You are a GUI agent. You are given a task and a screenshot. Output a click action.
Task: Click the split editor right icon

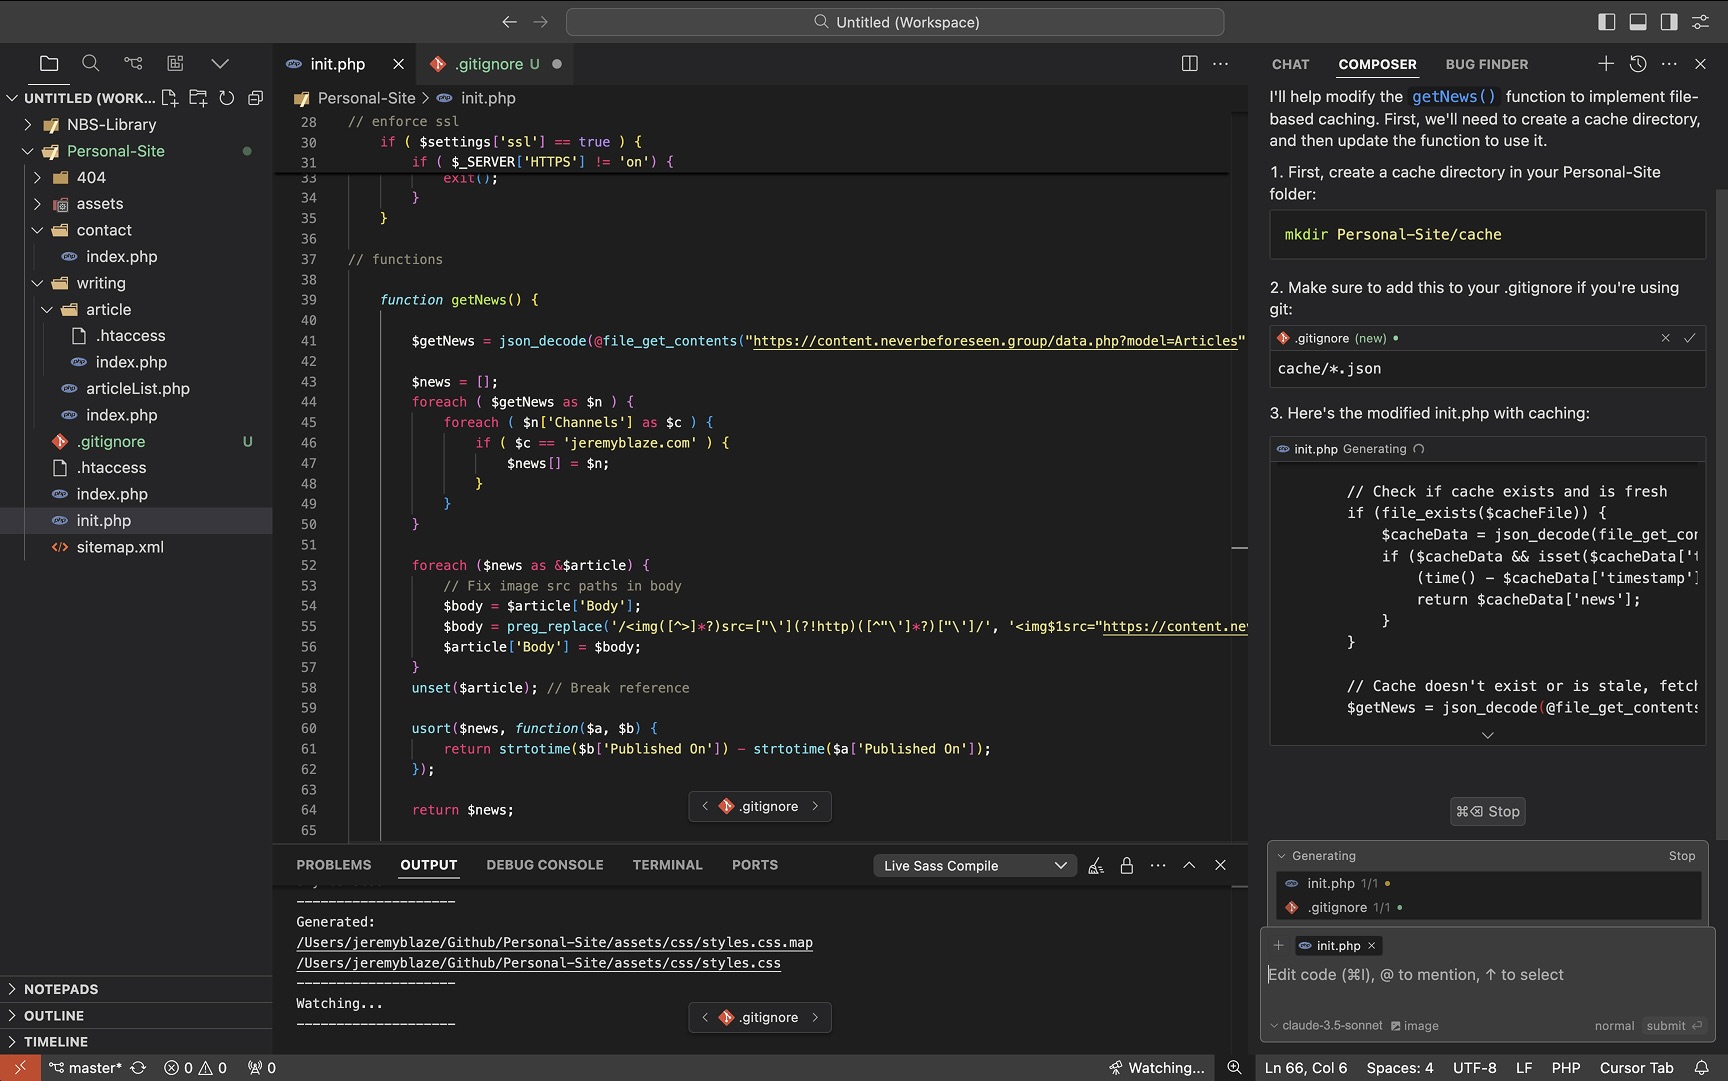1189,64
